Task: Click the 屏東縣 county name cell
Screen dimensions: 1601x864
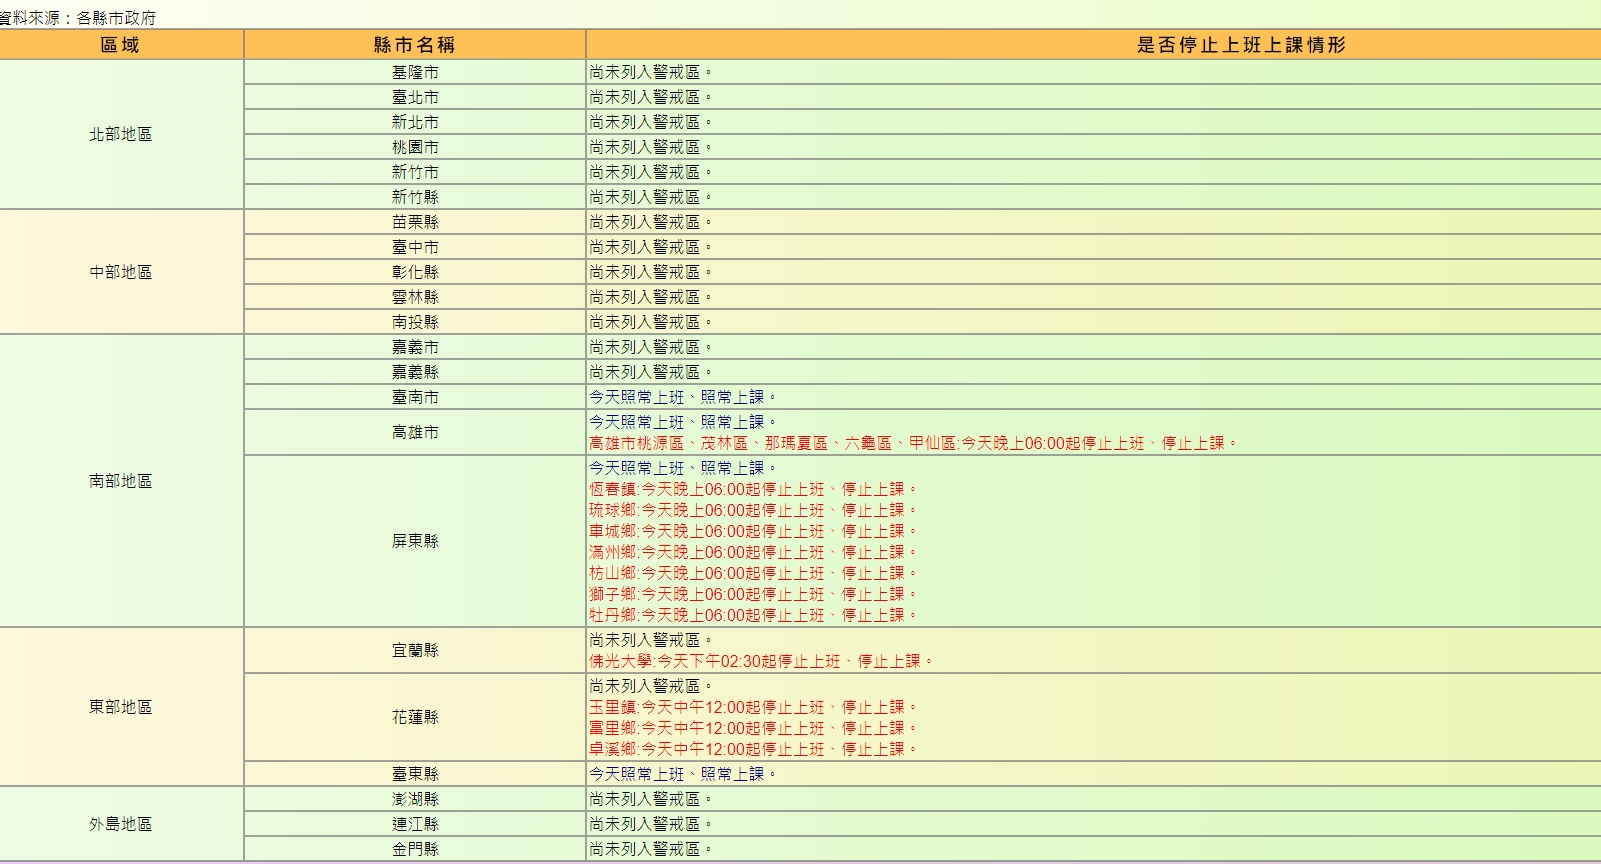Action: pos(415,541)
